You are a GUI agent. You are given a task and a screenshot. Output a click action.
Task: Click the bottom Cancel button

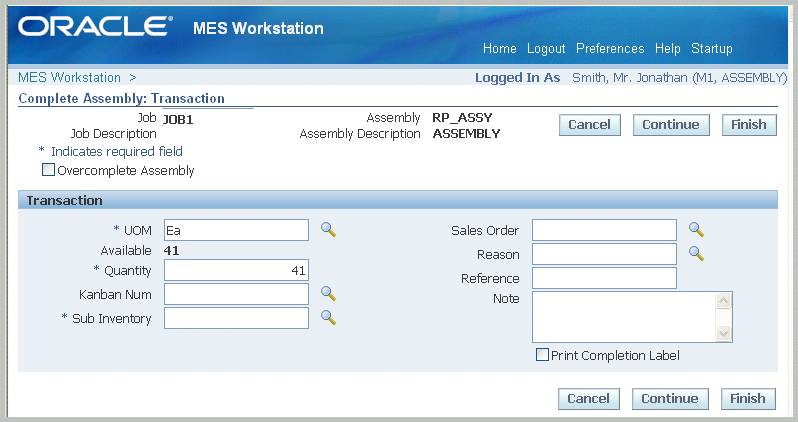pyautogui.click(x=589, y=399)
